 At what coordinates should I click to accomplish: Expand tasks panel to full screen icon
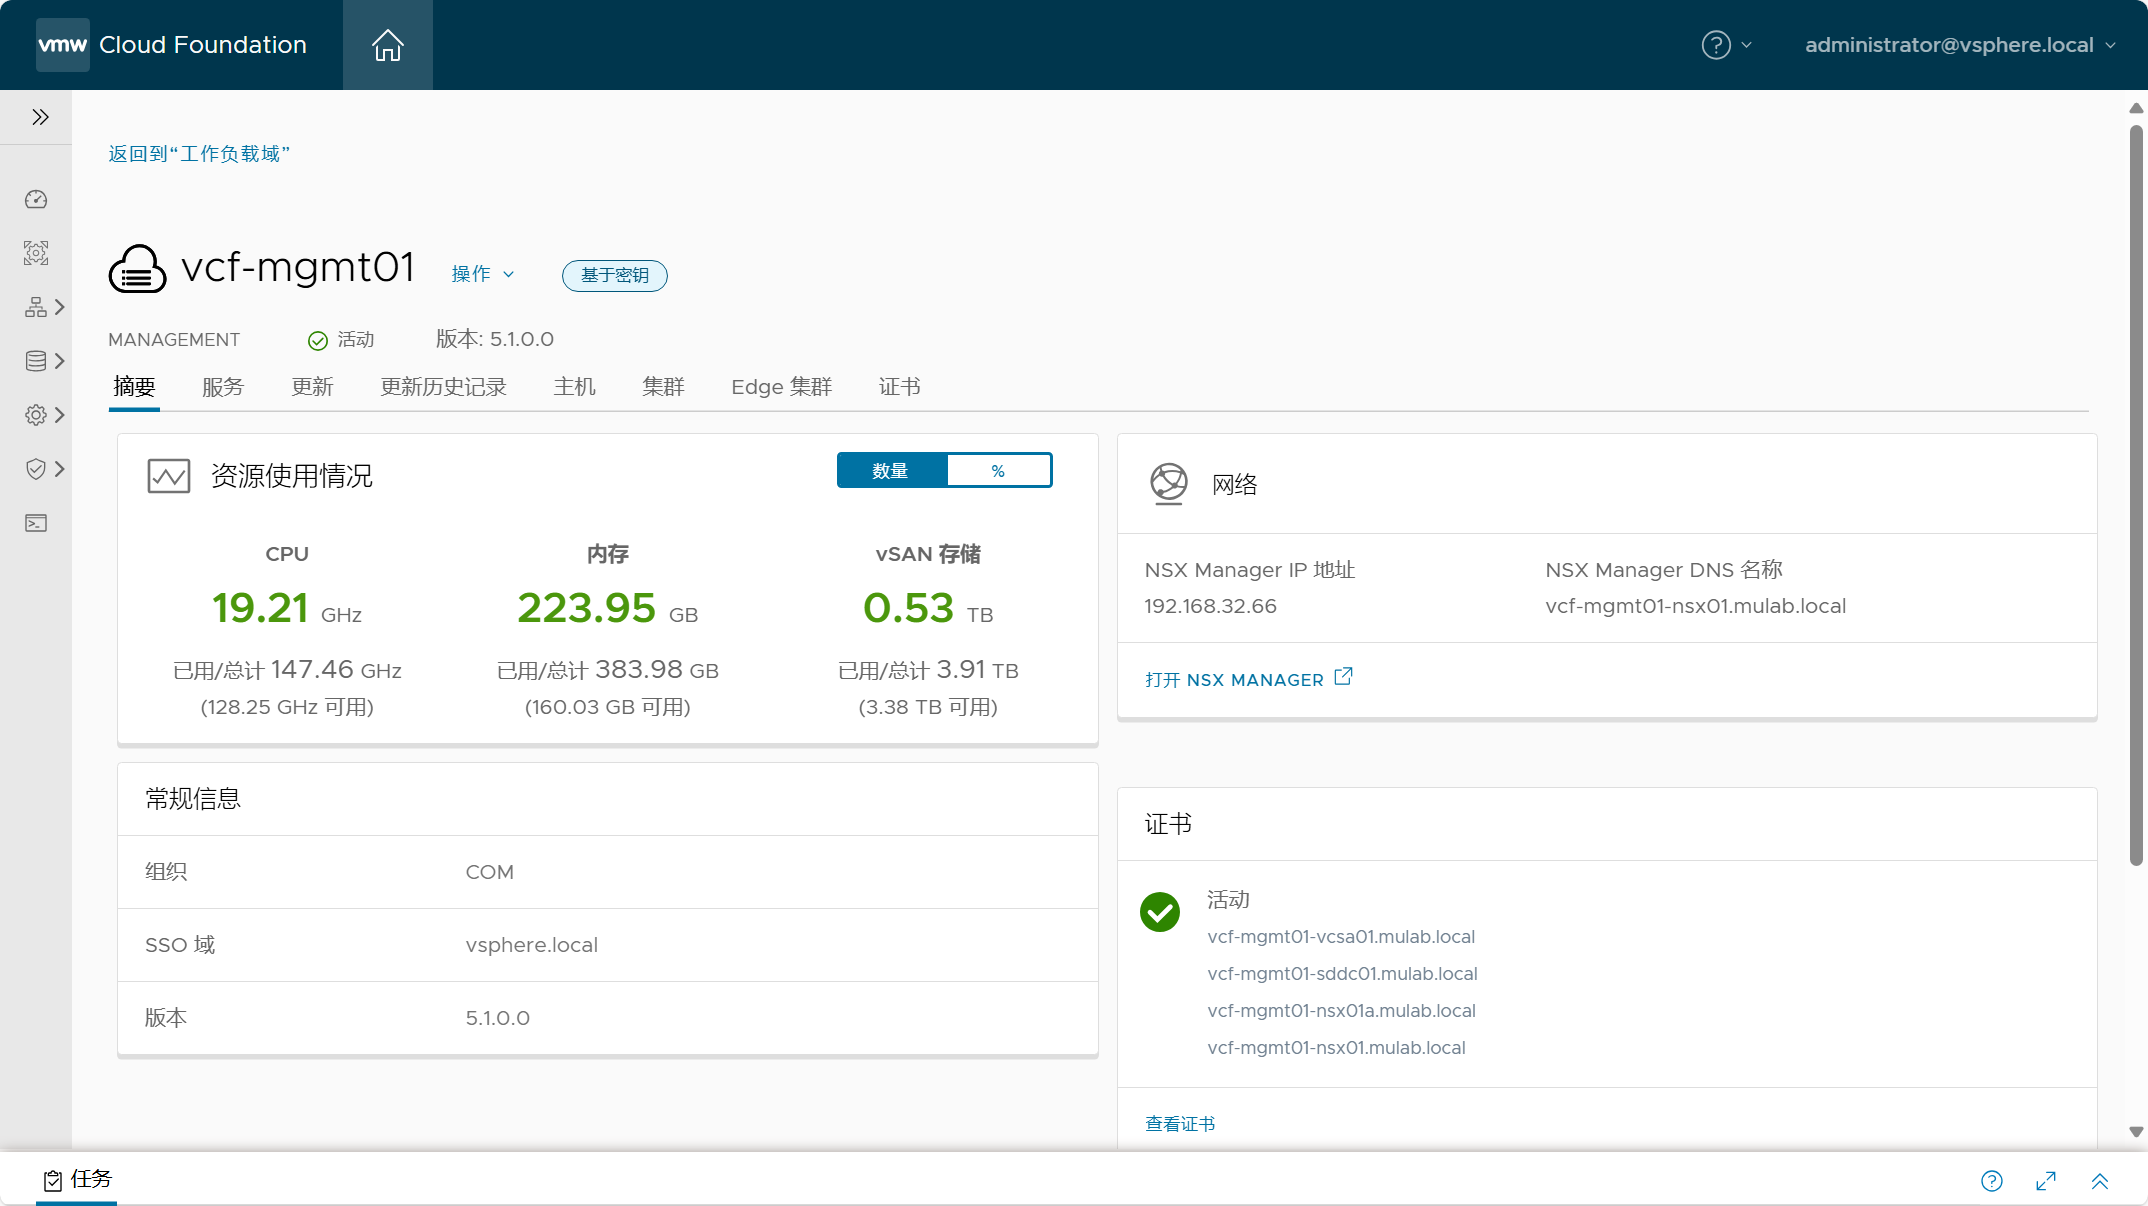(x=2046, y=1181)
